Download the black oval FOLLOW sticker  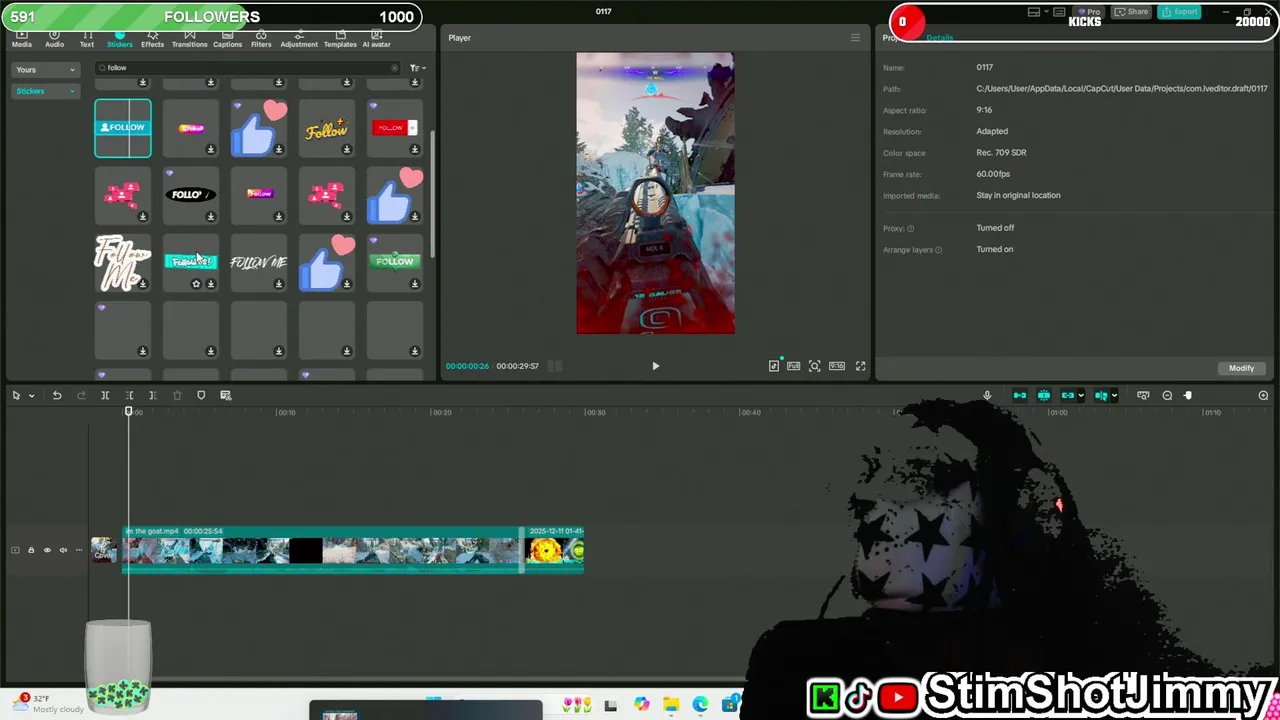point(211,217)
